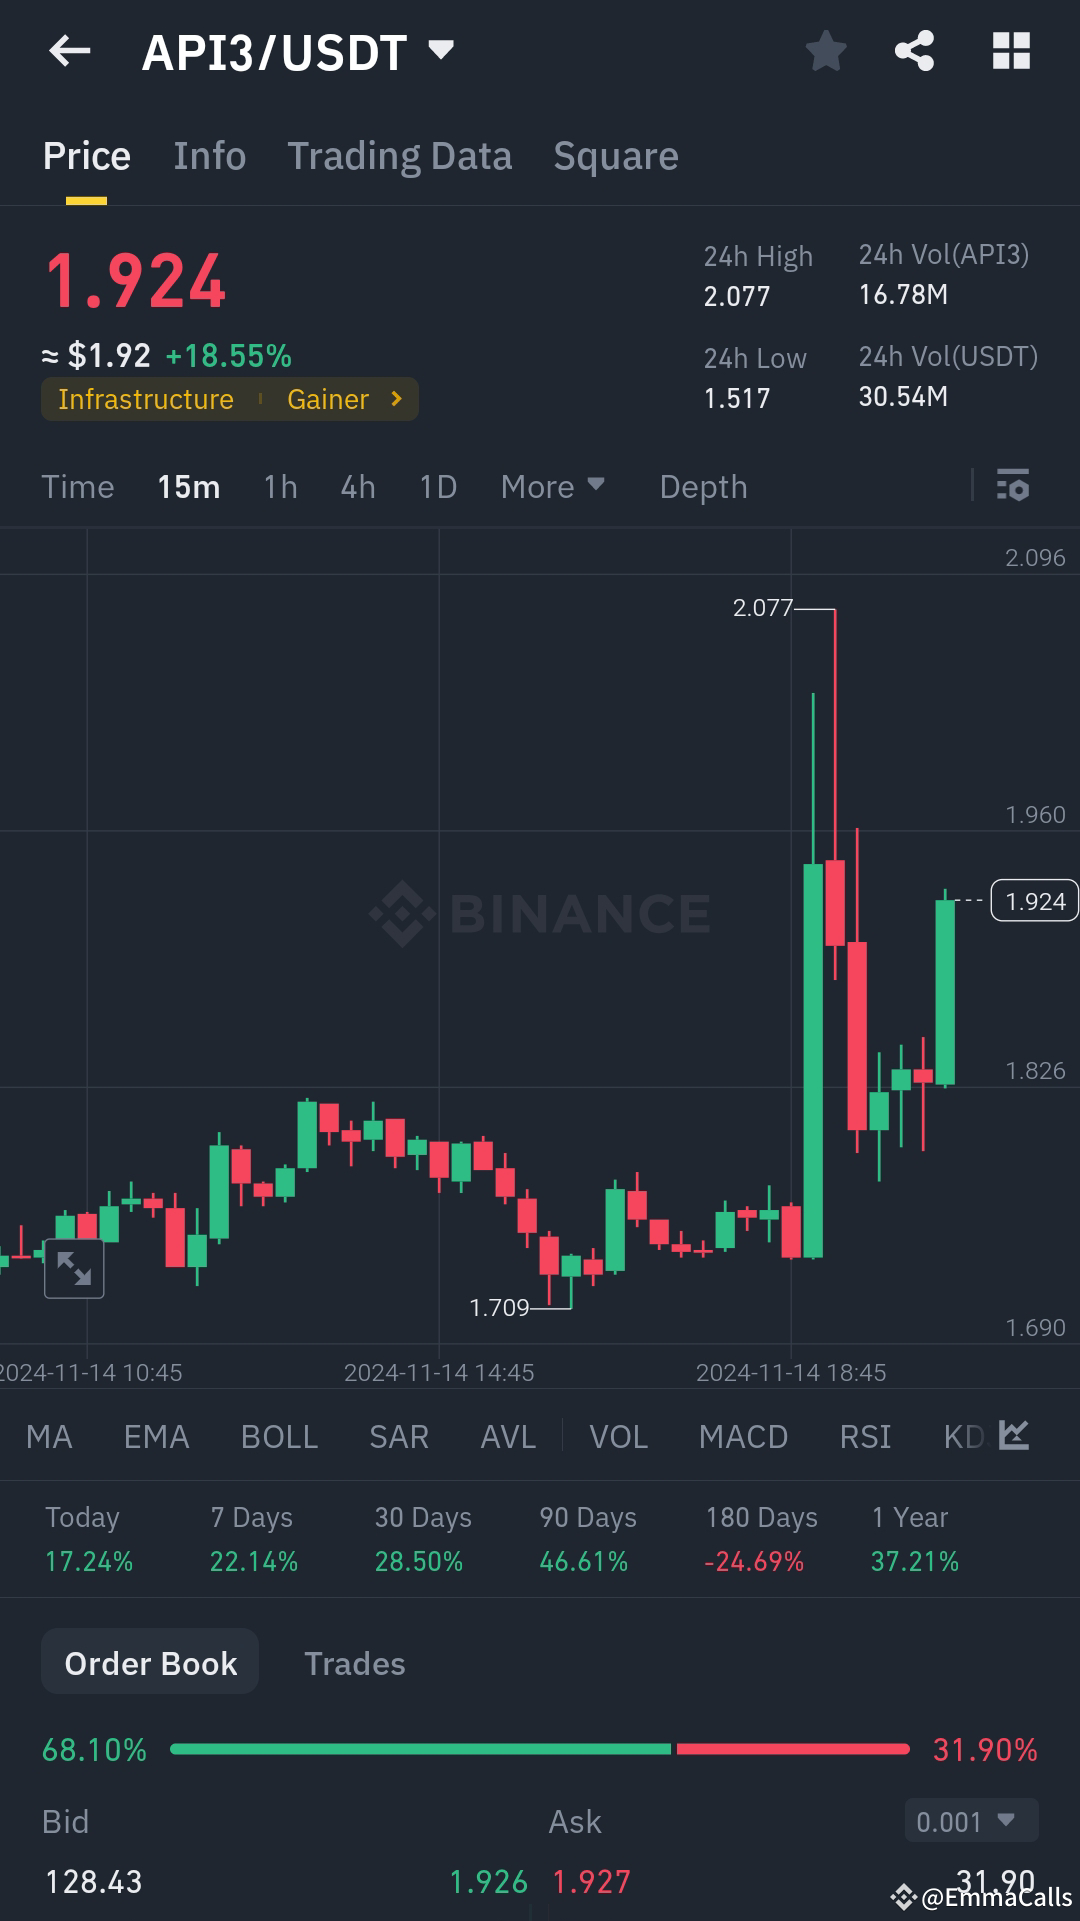Switch to the Trading Data tab

[x=400, y=156]
